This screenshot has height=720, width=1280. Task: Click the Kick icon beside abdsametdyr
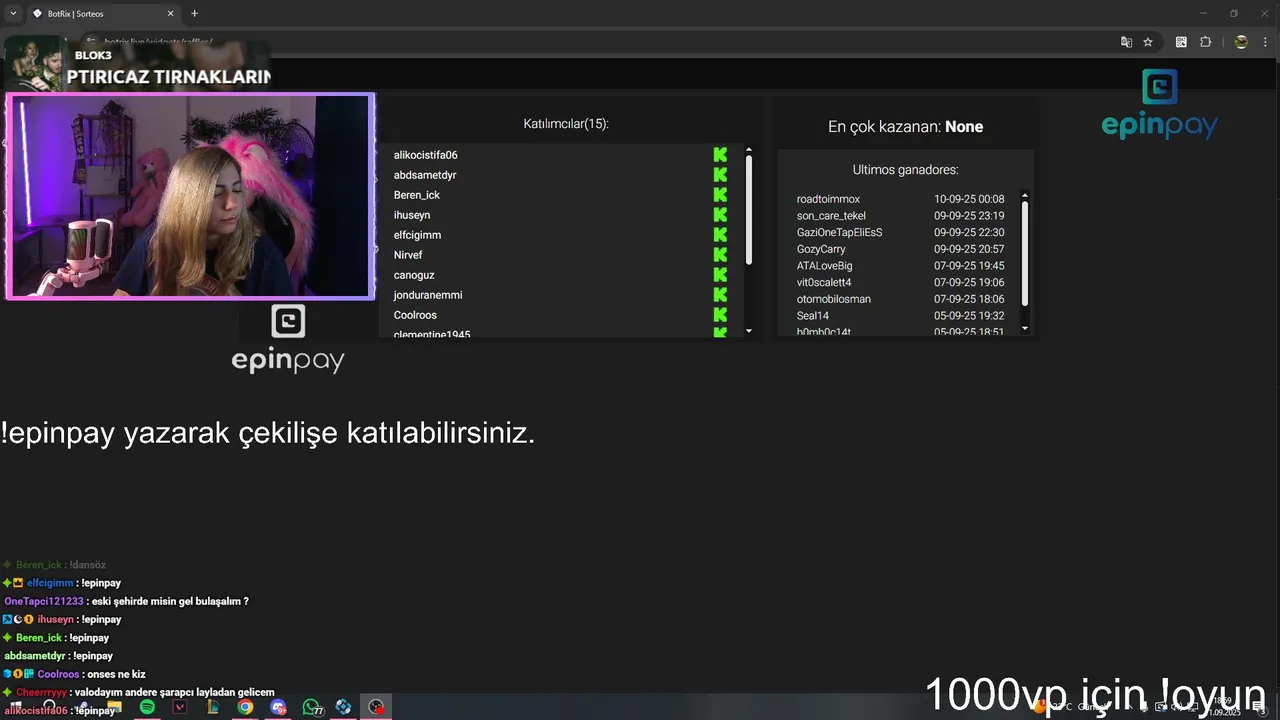point(720,175)
